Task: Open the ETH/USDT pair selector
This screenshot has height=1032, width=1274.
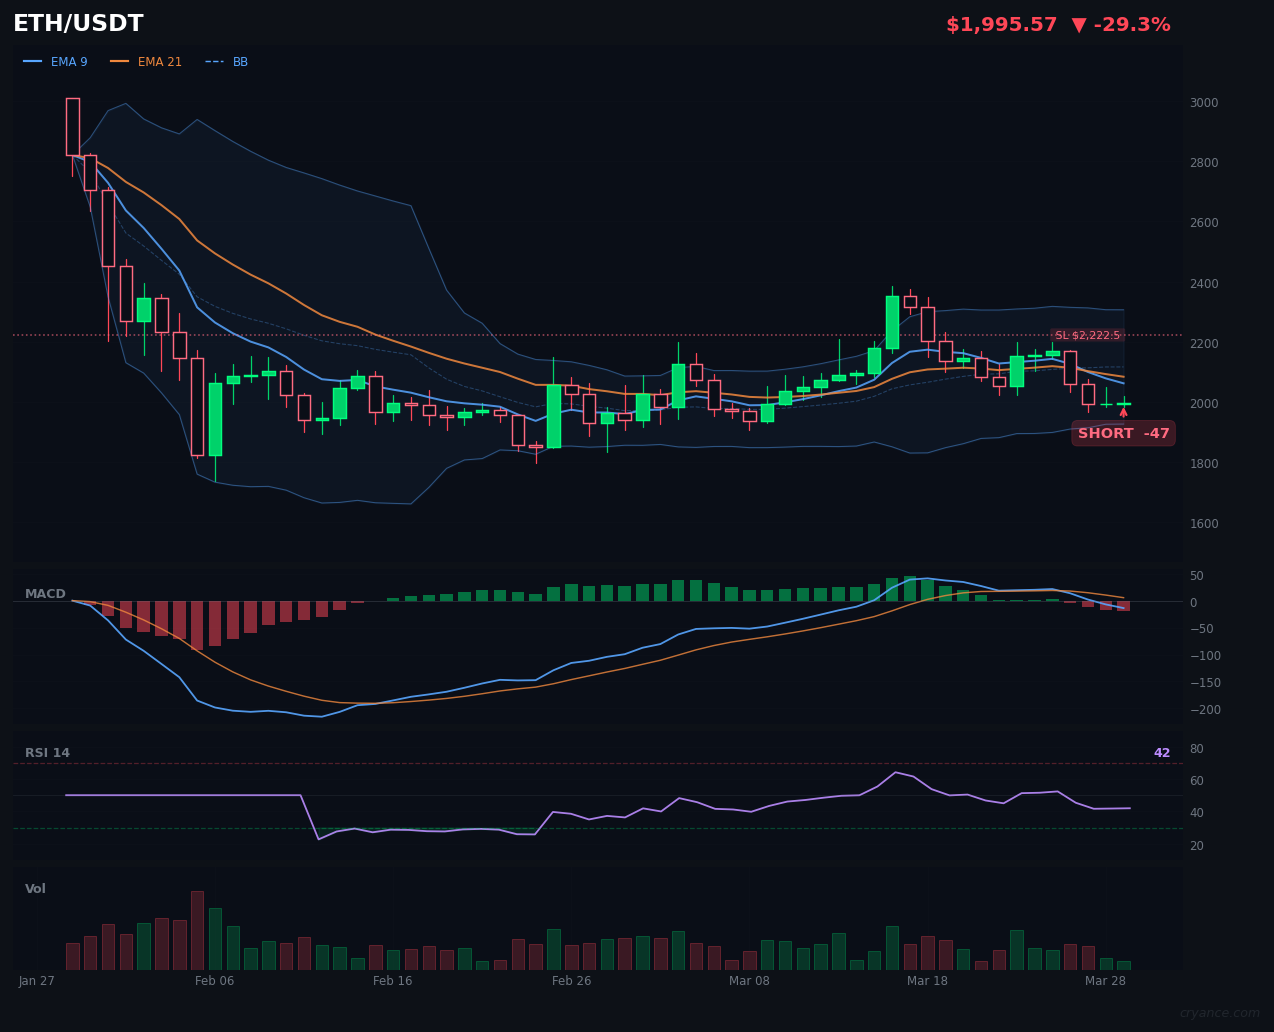Action: click(77, 23)
